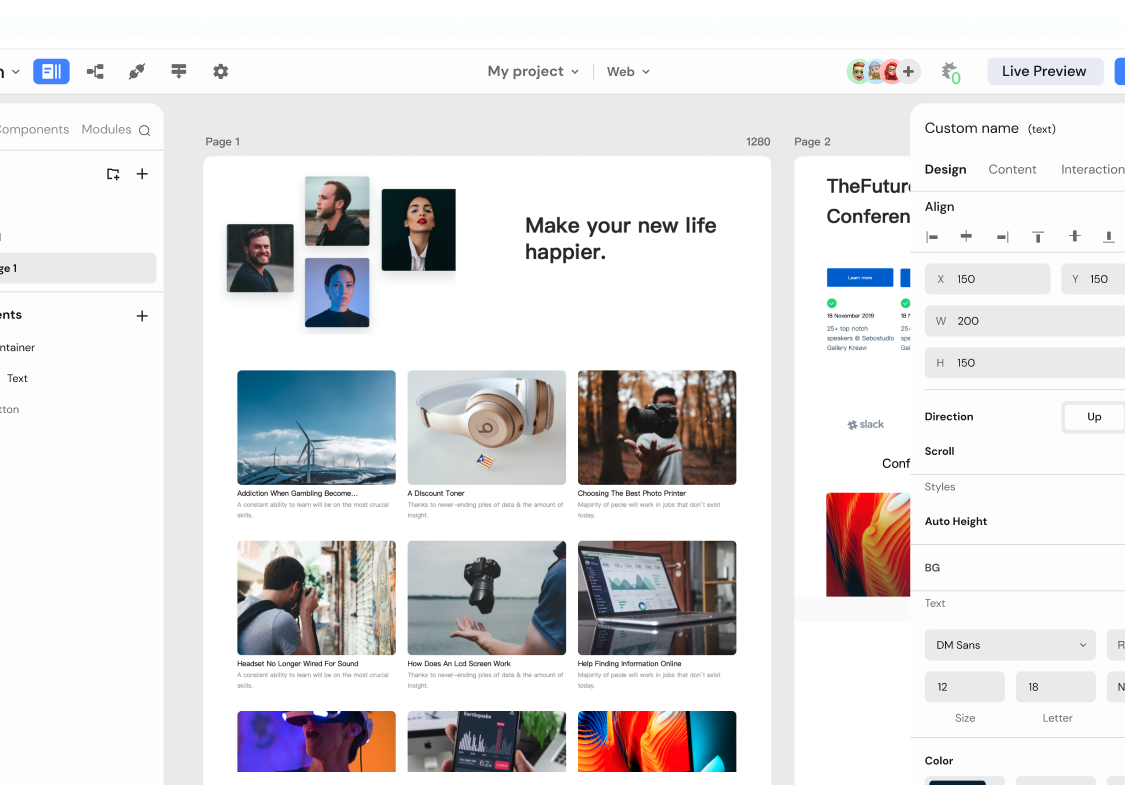1125x785 pixels.
Task: Select the Up direction option
Action: (1094, 416)
